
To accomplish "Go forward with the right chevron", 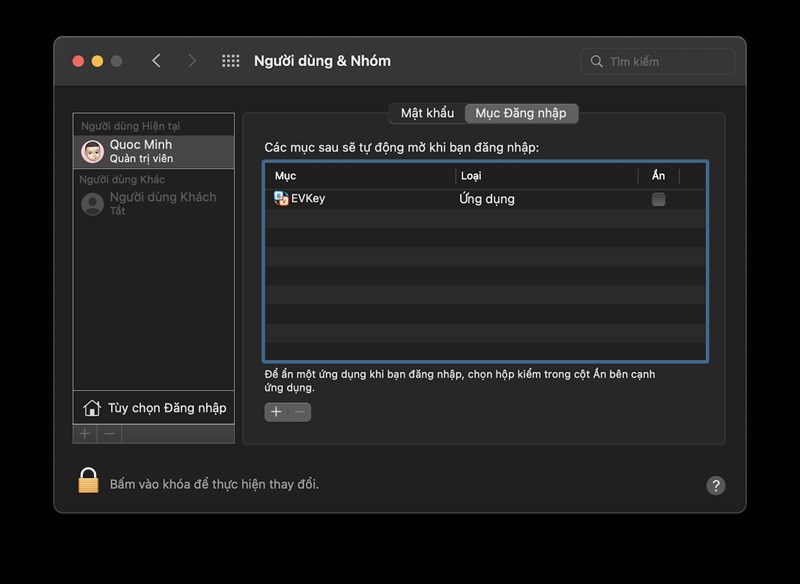I will (192, 61).
